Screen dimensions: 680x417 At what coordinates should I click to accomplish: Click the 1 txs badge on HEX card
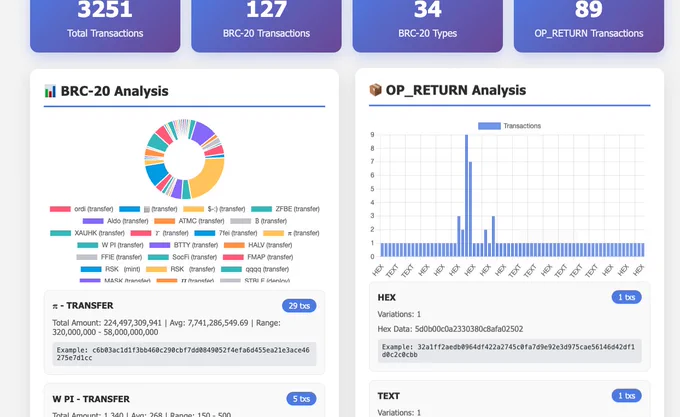point(627,297)
